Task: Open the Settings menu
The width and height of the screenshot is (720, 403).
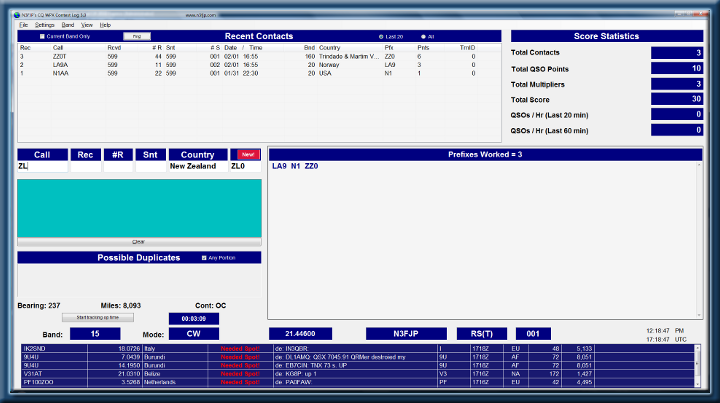Action: (44, 24)
